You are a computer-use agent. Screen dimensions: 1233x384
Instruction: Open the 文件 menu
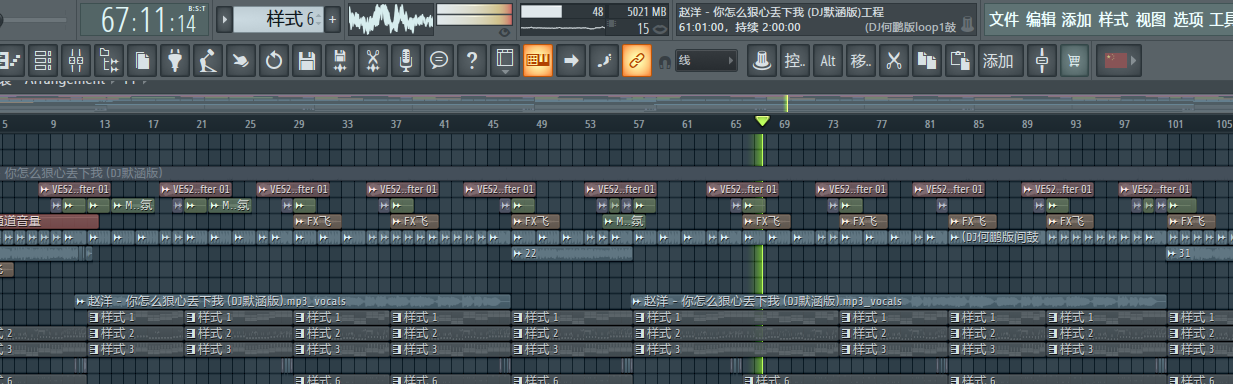tap(1003, 20)
